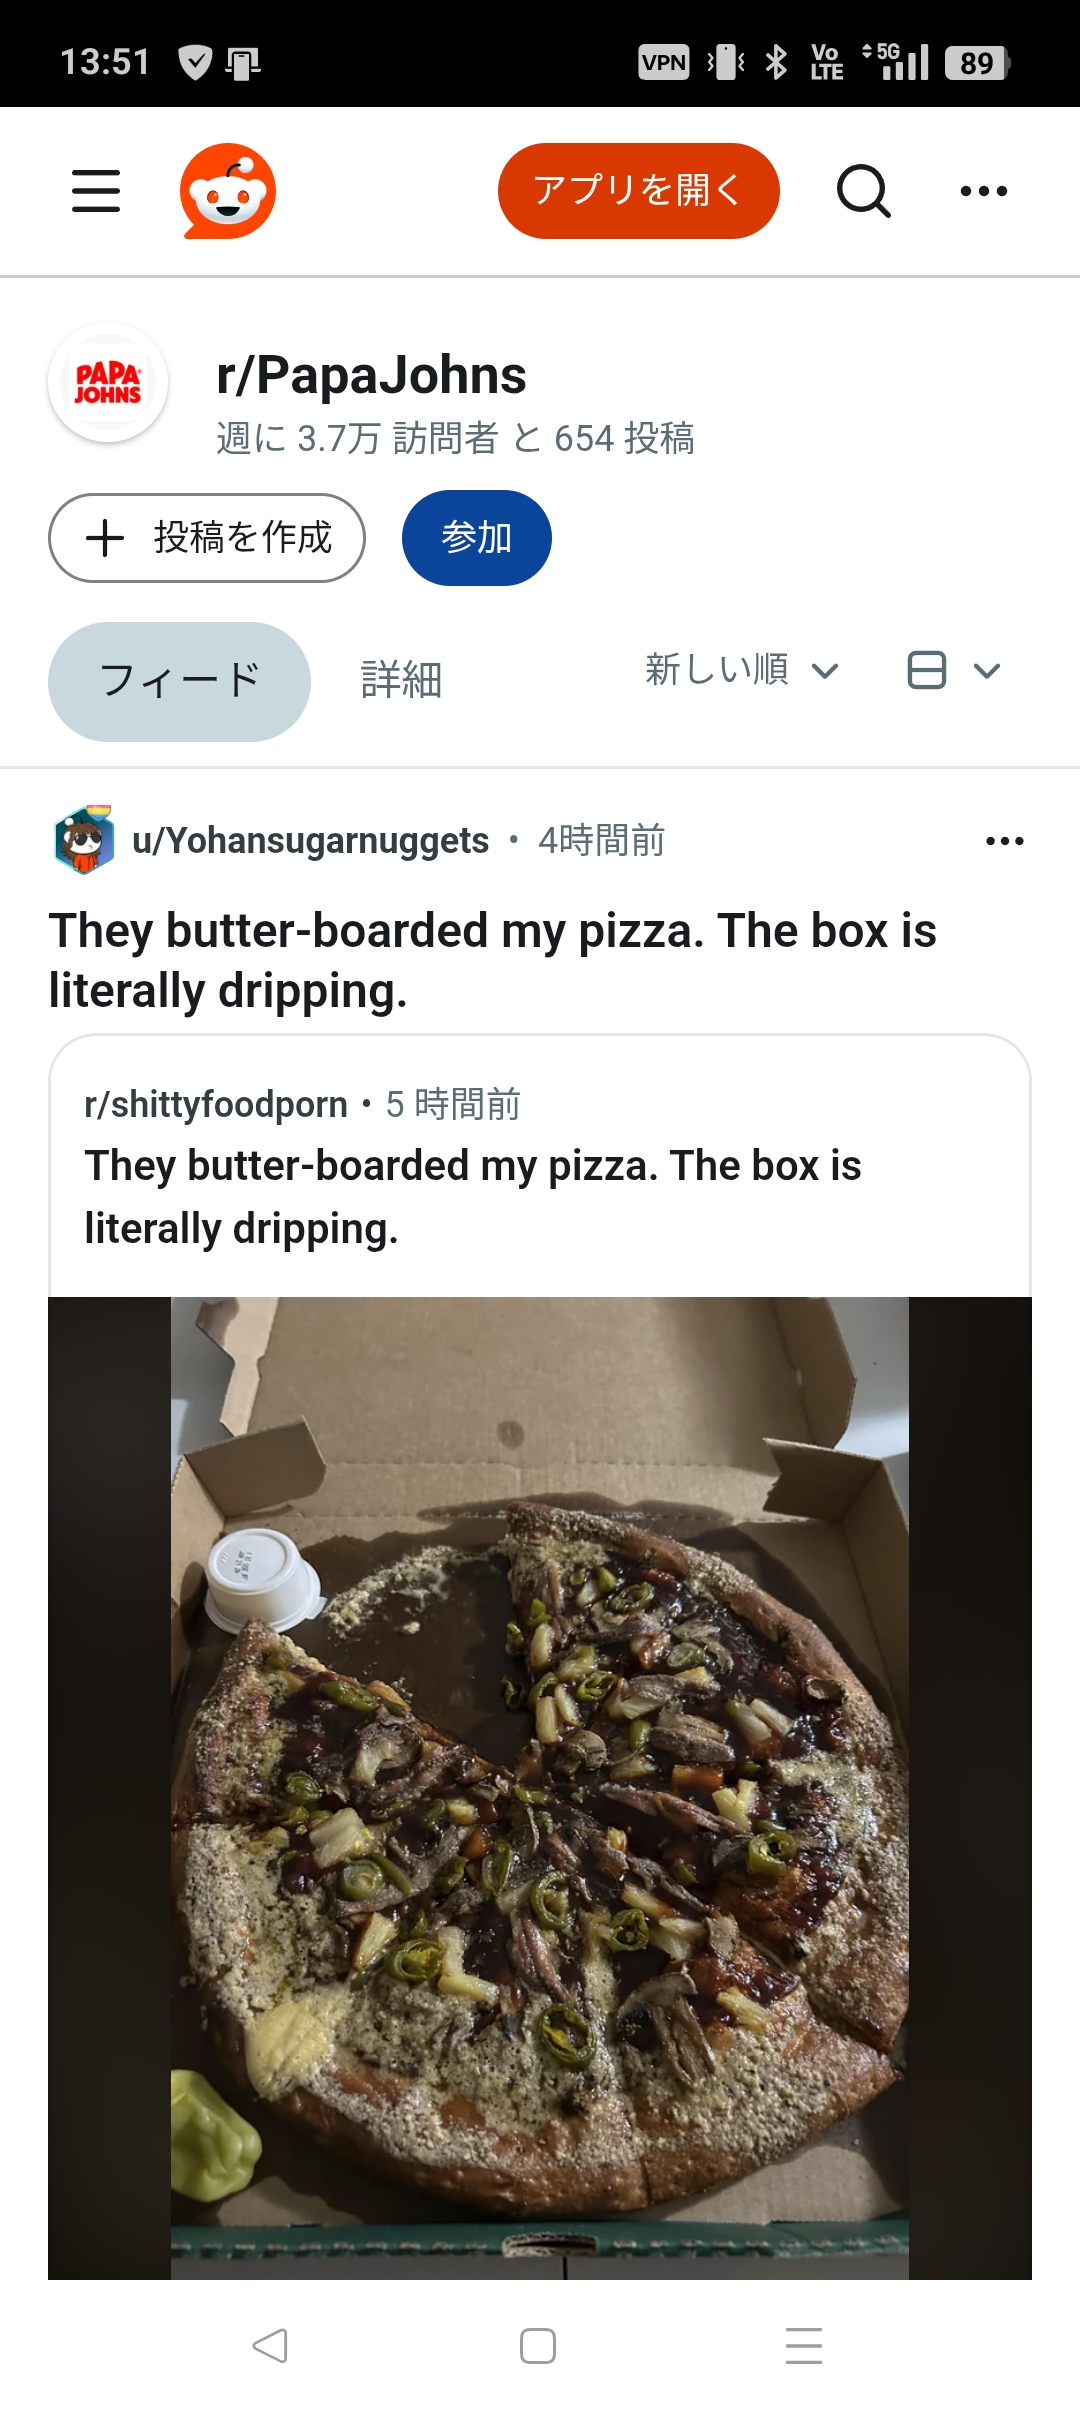Image resolution: width=1080 pixels, height=2412 pixels.
Task: Switch to the フィード tab
Action: (x=179, y=681)
